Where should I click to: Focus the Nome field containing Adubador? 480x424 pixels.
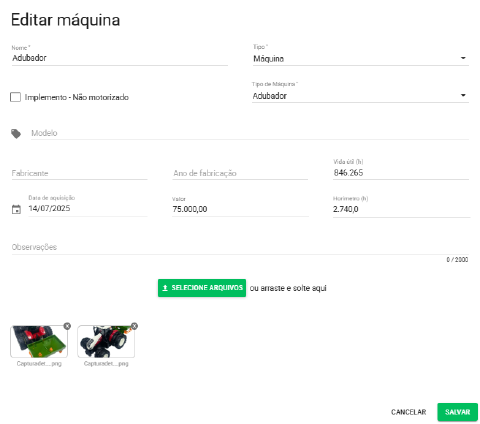point(120,58)
